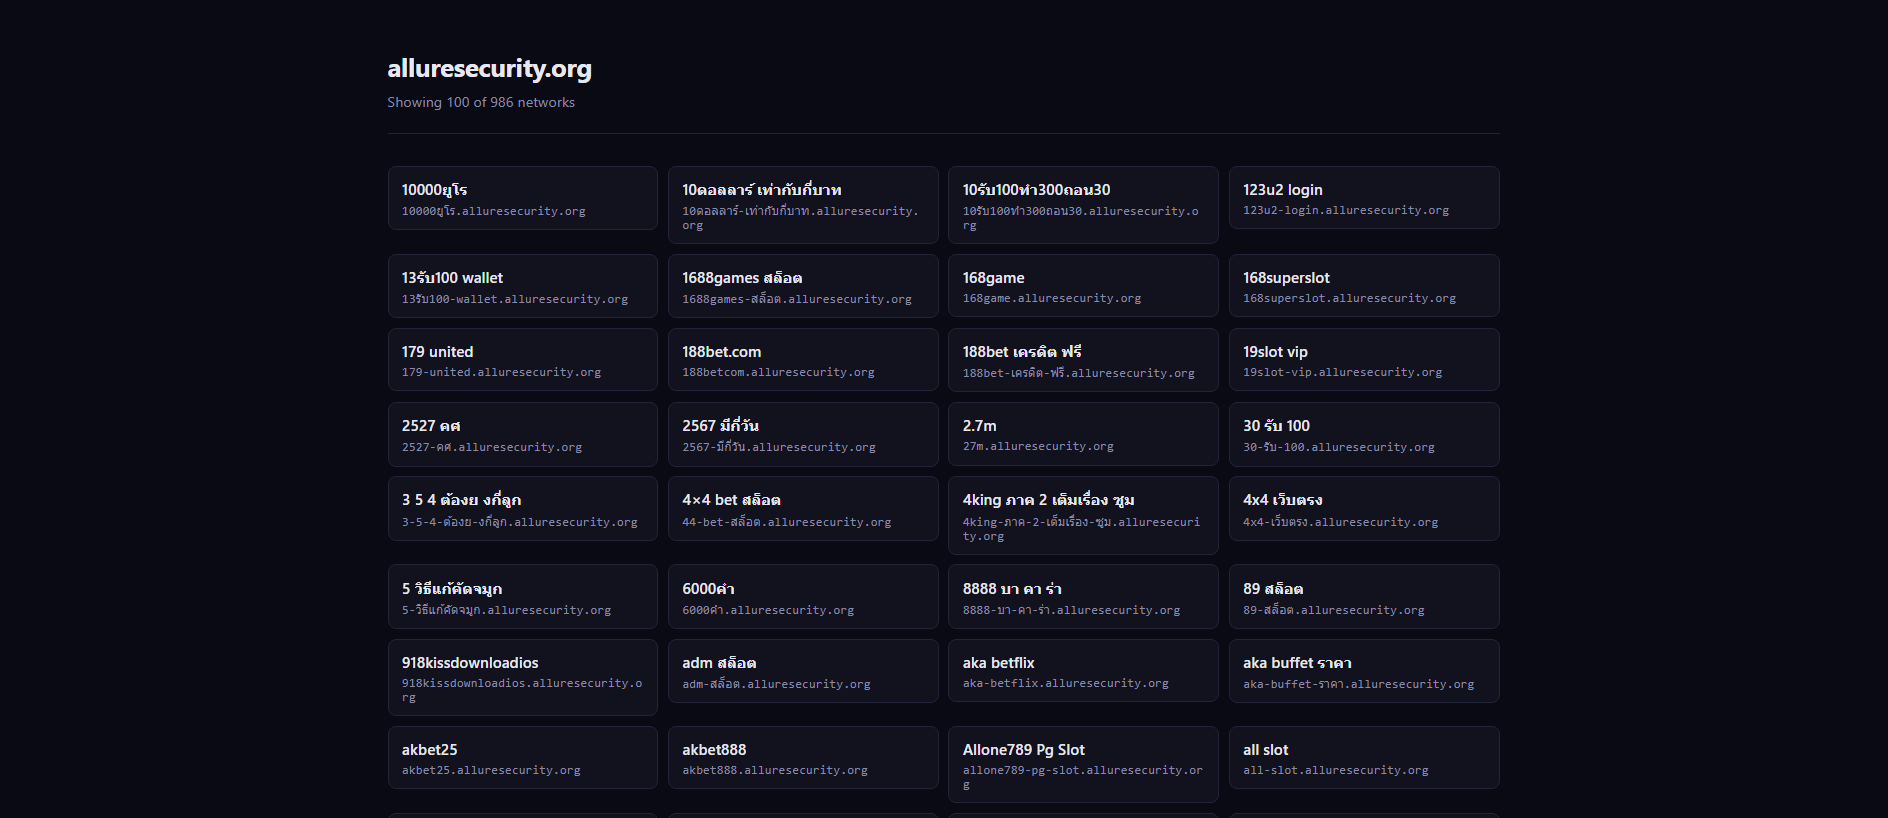The height and width of the screenshot is (818, 1888).
Task: Click the aka betflix card
Action: point(1083,671)
